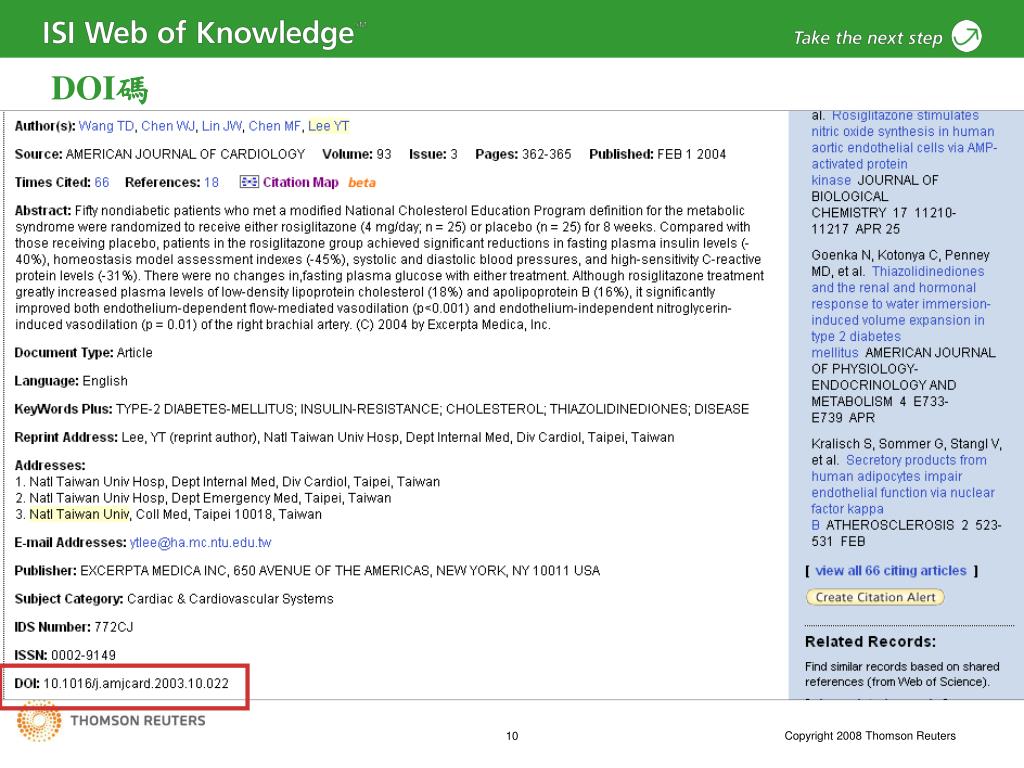Open Thiazolidinediones and the renal response article
The height and width of the screenshot is (768, 1024).
[901, 312]
